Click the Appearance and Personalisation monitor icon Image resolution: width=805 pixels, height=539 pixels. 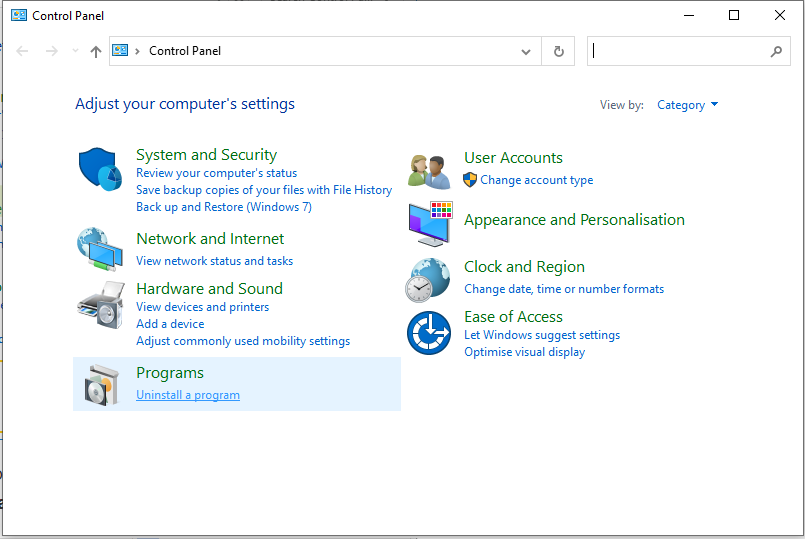[430, 224]
